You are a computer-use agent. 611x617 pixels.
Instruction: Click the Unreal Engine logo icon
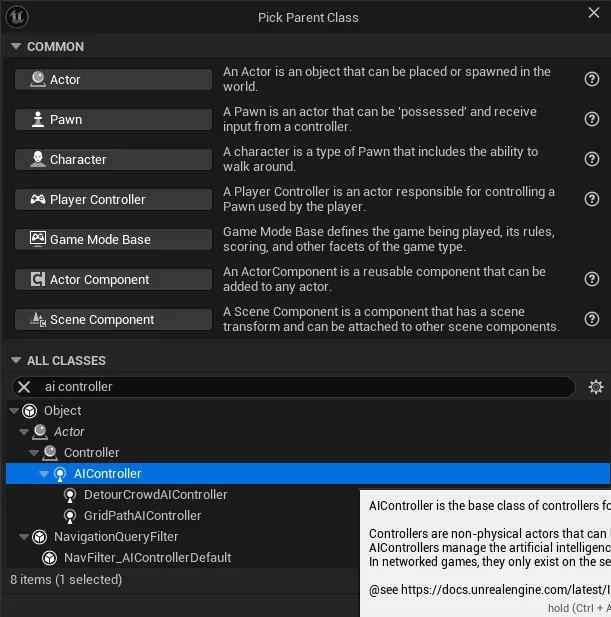coord(17,17)
